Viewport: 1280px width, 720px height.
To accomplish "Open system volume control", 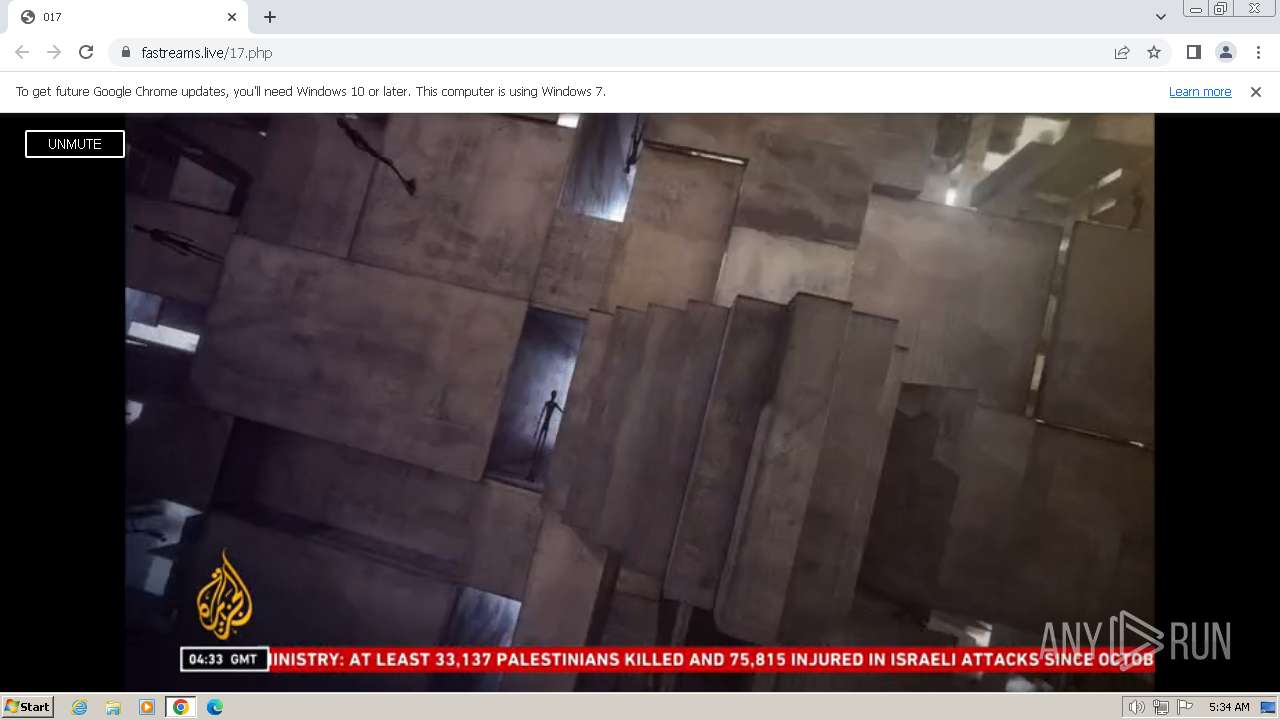I will click(x=1136, y=707).
